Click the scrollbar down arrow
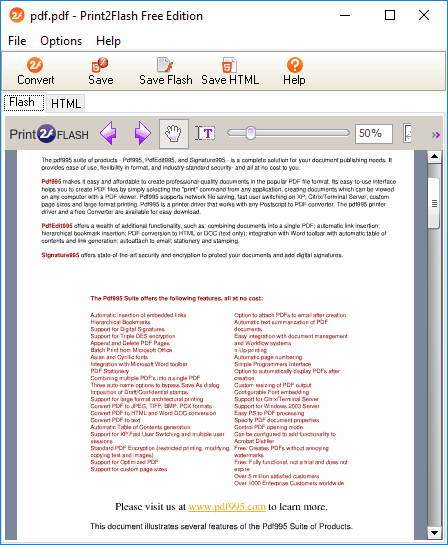Viewport: 448px width, 545px height. [434, 532]
